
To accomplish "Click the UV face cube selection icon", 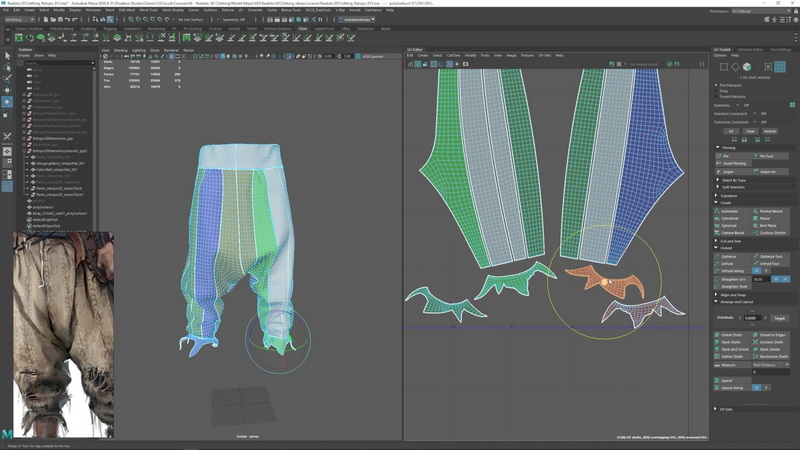I will tap(747, 67).
